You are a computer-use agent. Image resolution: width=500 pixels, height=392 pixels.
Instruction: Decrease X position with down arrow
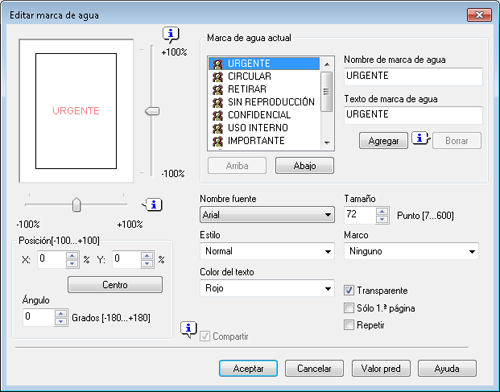[72, 264]
